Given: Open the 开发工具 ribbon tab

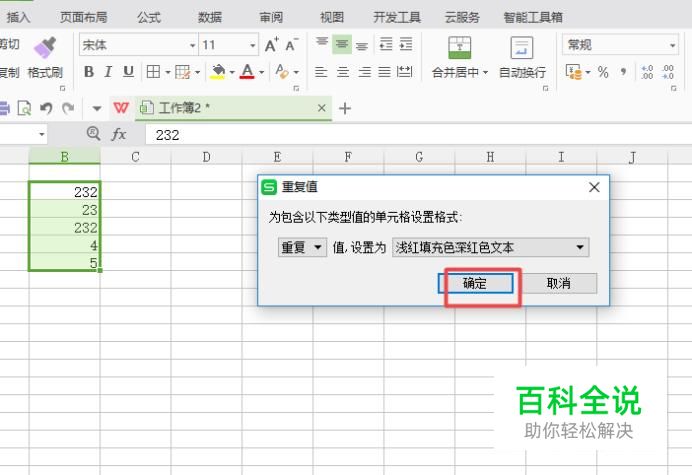Looking at the screenshot, I should (397, 17).
